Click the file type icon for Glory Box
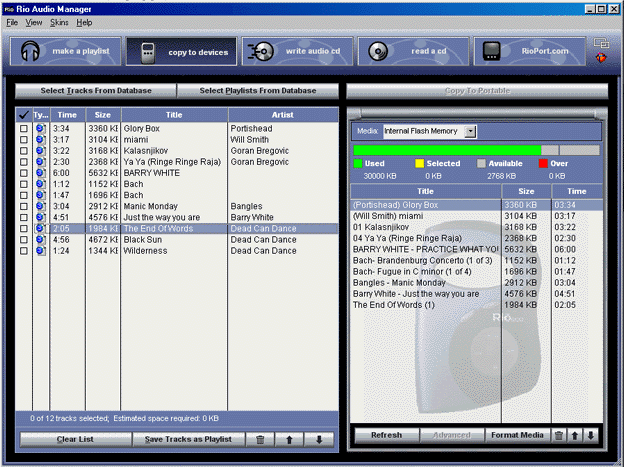 41,129
